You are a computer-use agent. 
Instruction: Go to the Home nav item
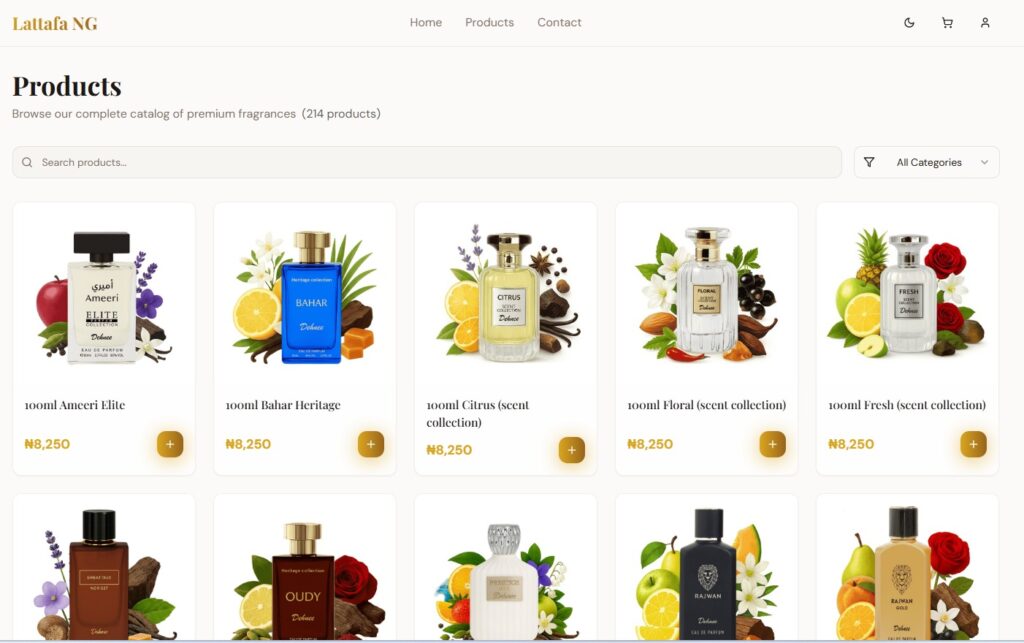tap(426, 22)
